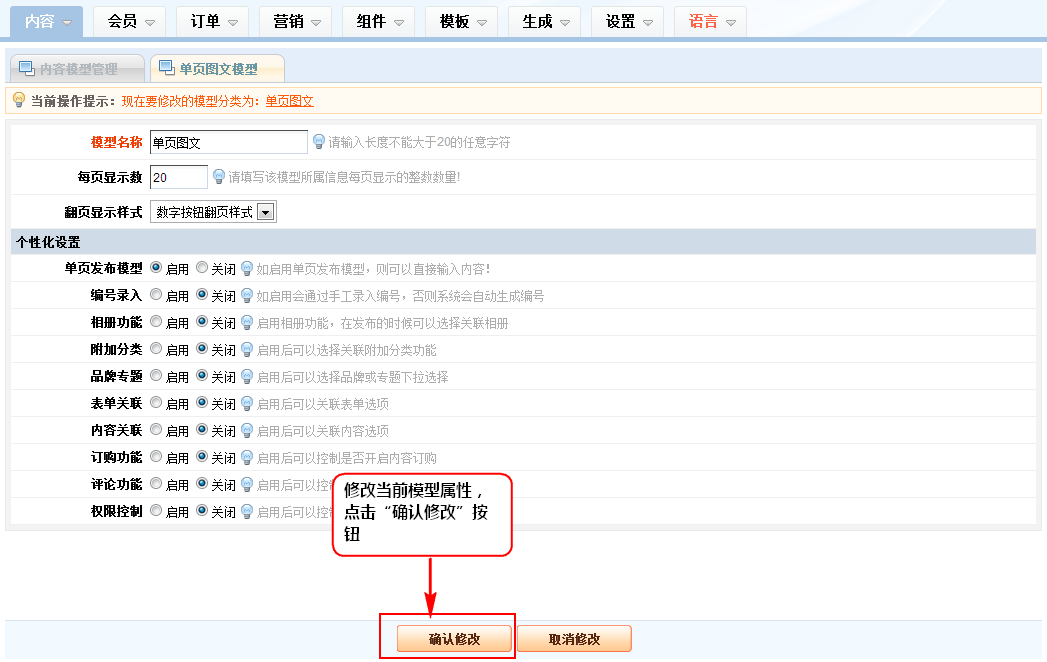Open the 语言 menu
This screenshot has height=662, width=1047.
coord(712,21)
